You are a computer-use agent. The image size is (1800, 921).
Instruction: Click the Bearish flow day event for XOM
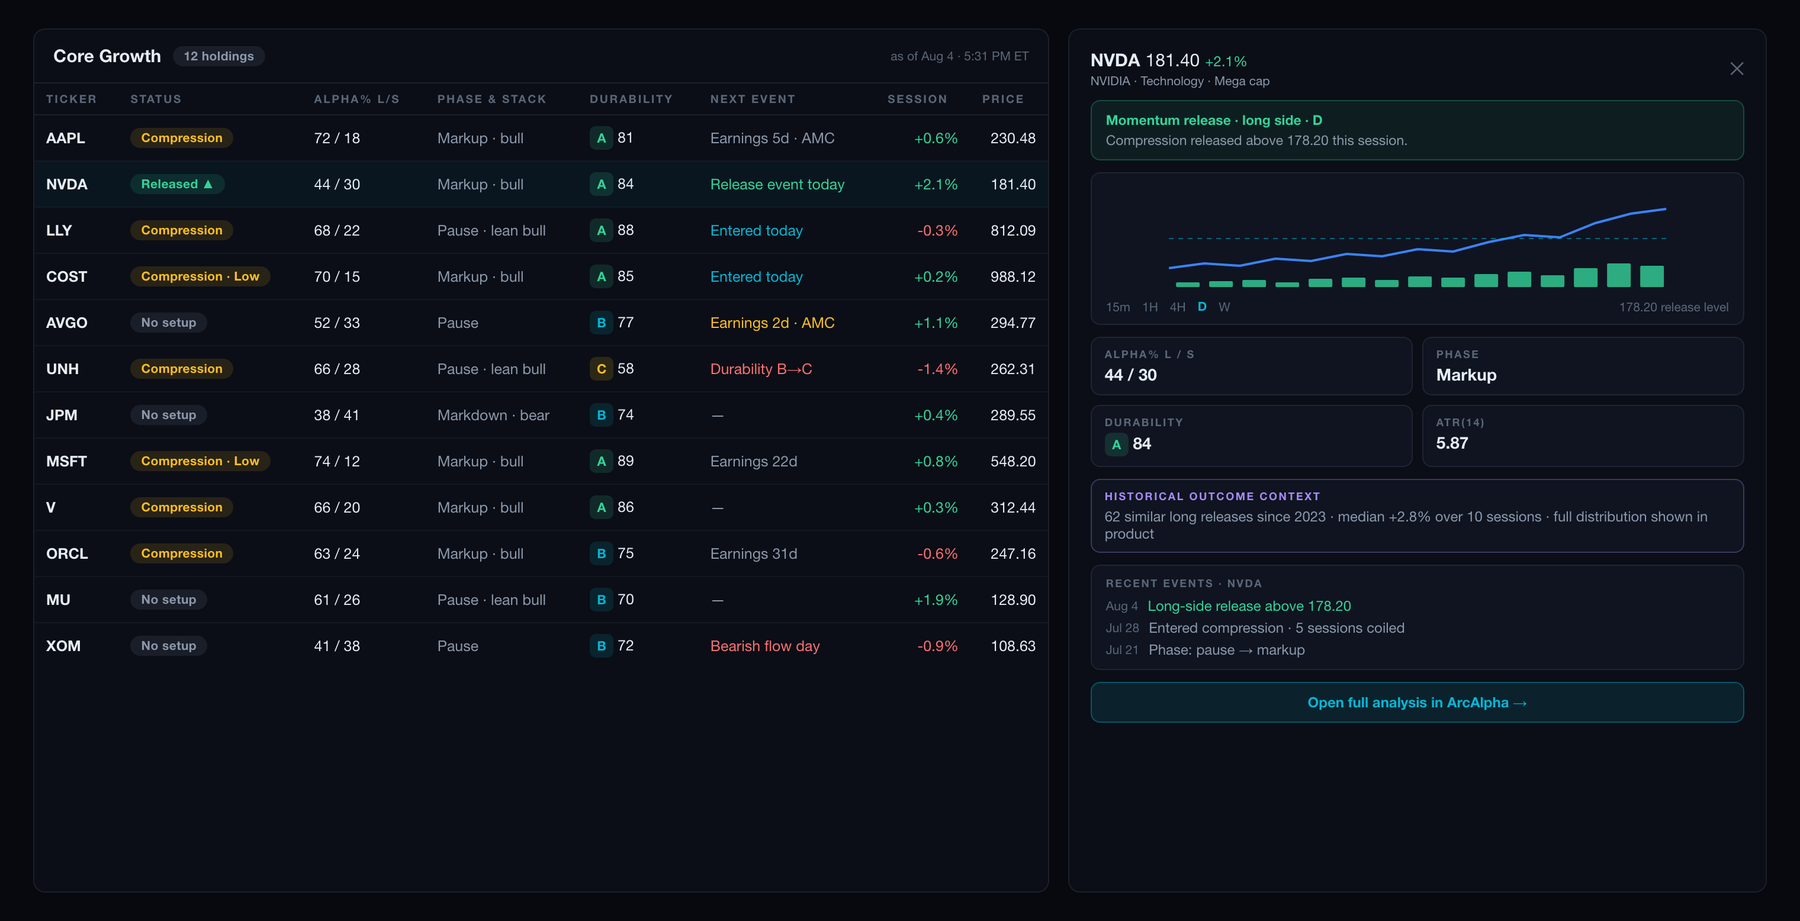coord(765,646)
